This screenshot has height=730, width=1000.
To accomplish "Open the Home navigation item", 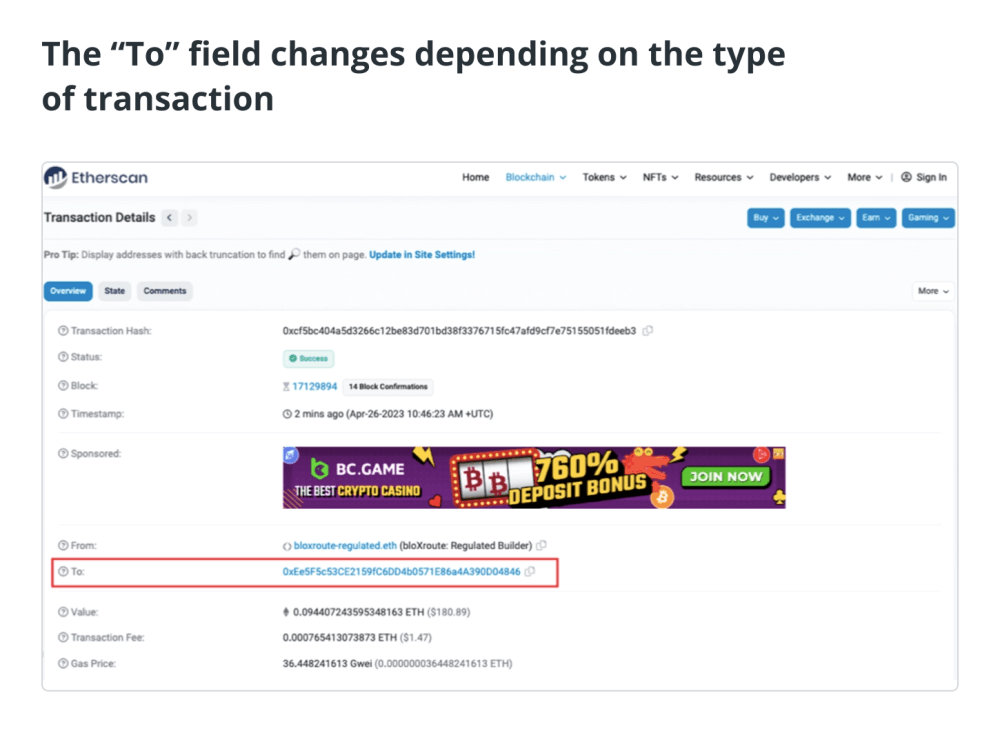I will tap(476, 177).
